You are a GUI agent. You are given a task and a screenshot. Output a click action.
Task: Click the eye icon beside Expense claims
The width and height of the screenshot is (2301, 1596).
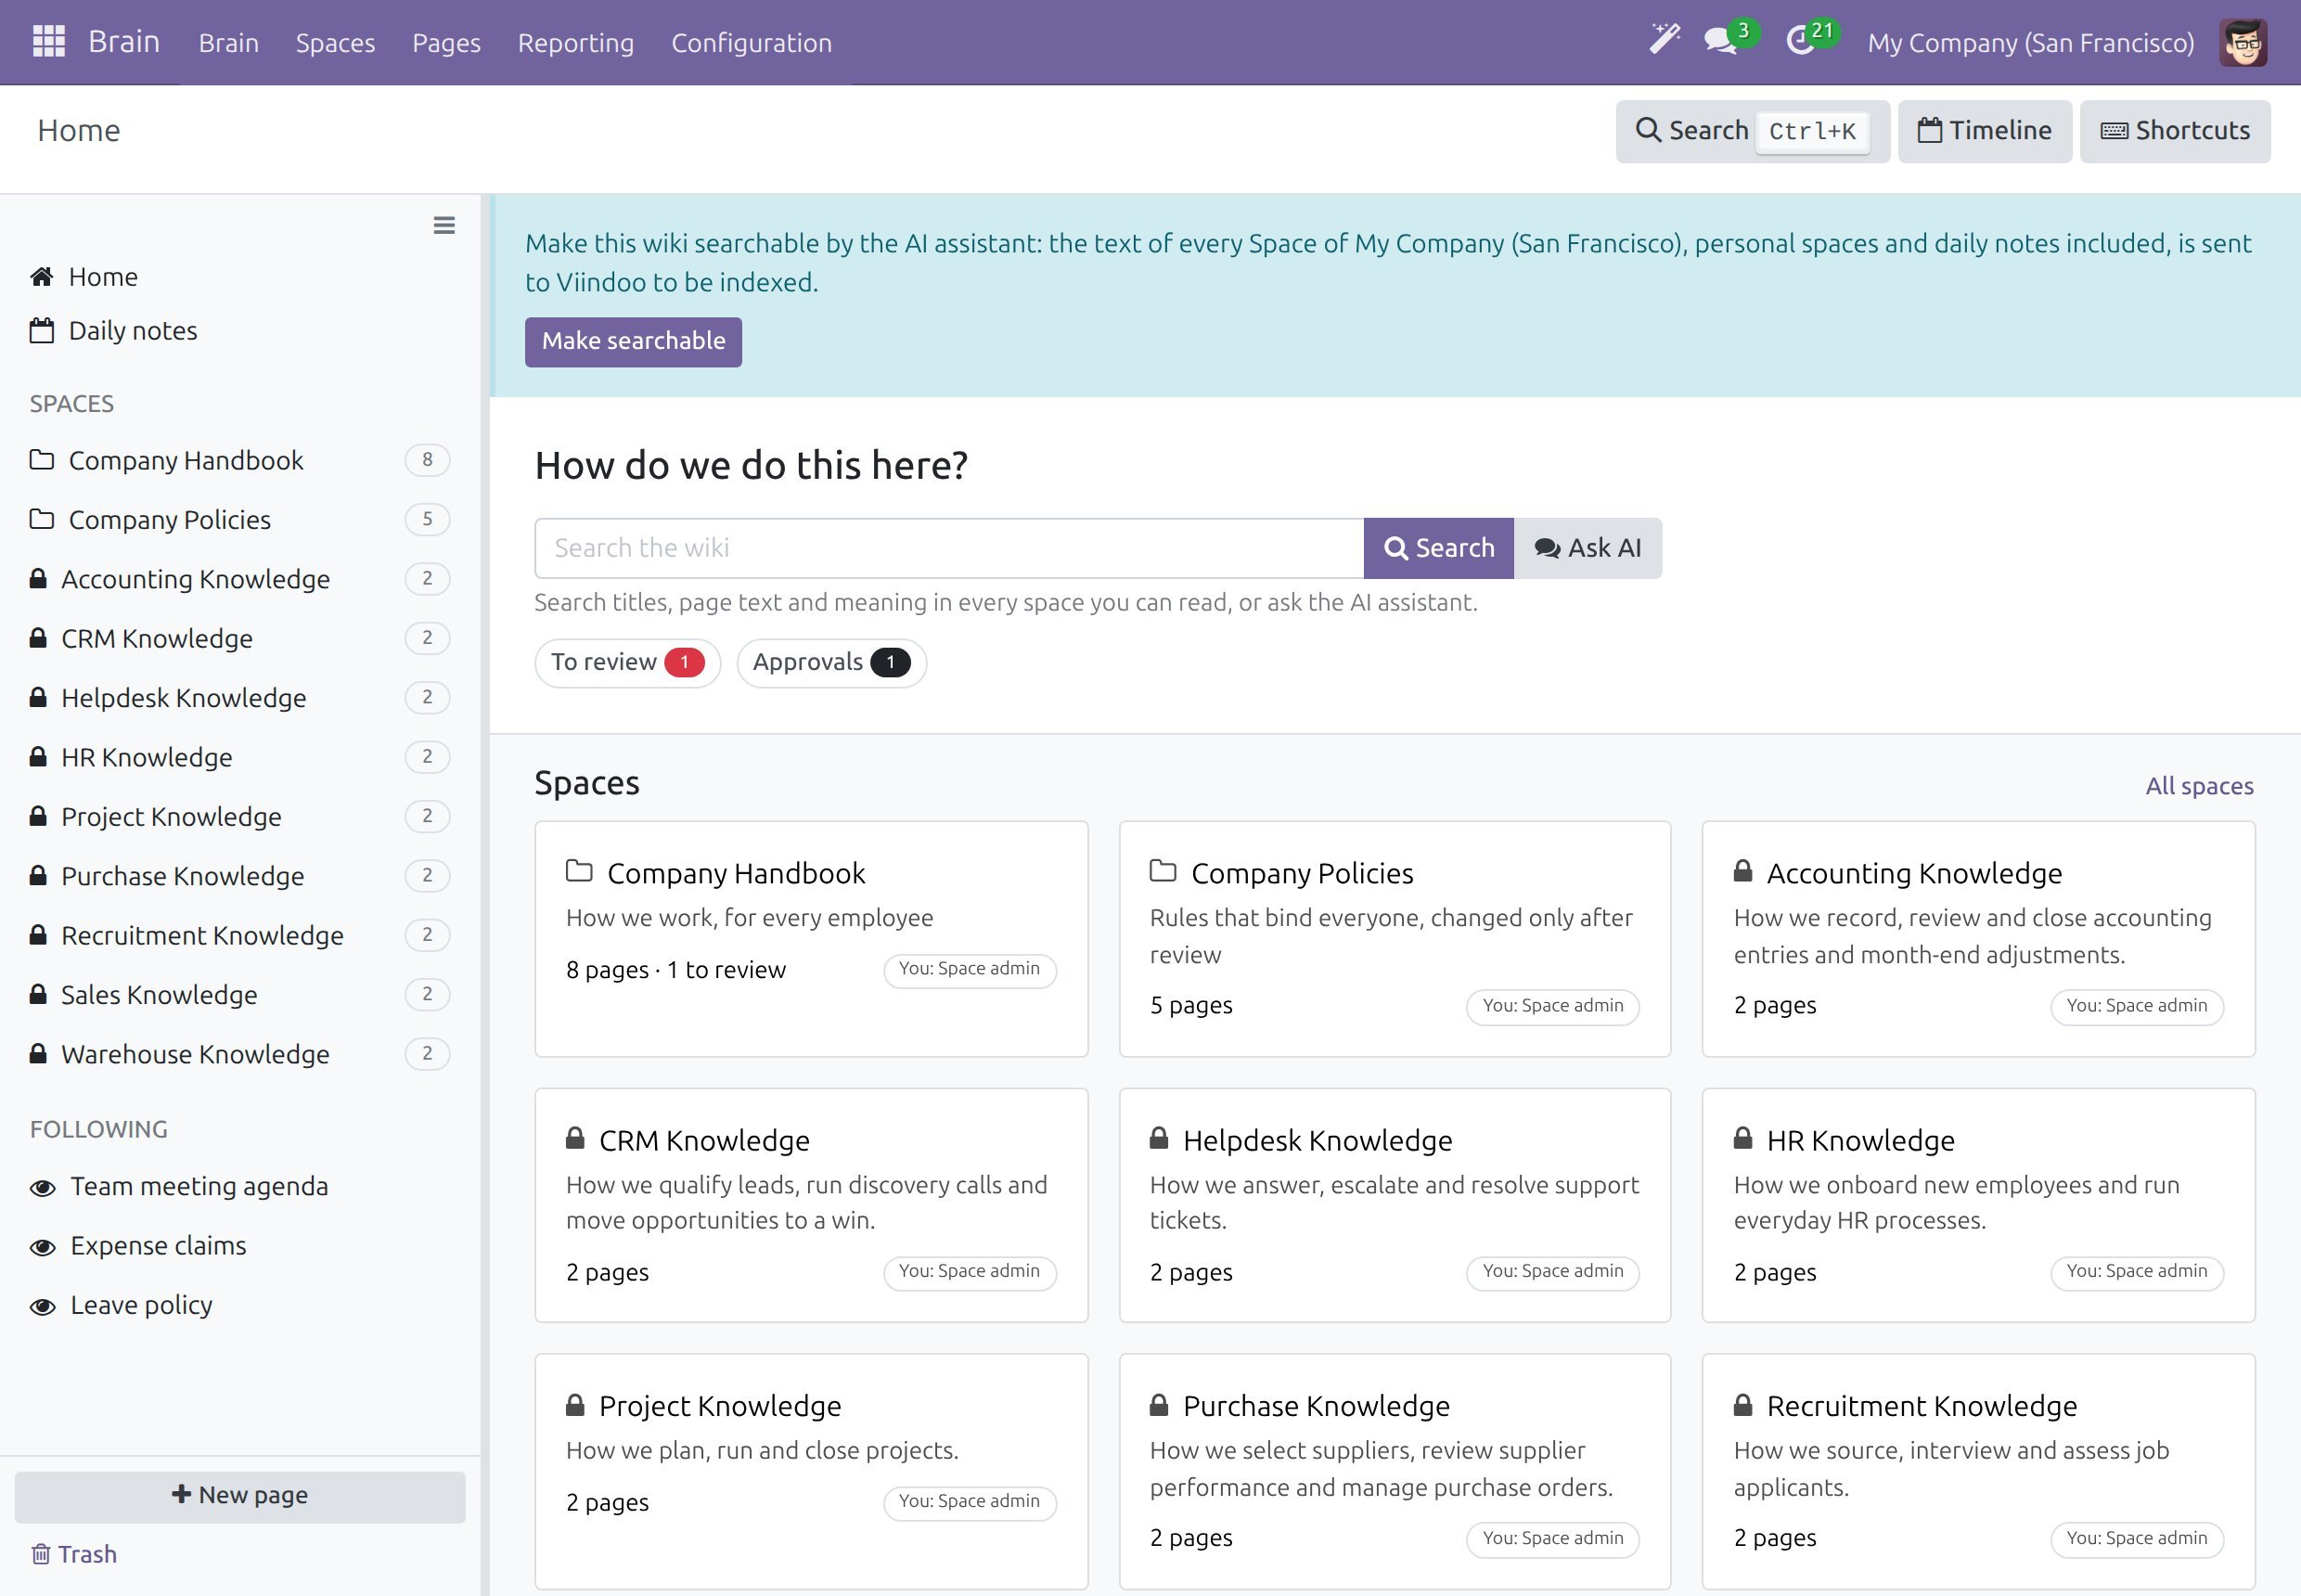[43, 1247]
